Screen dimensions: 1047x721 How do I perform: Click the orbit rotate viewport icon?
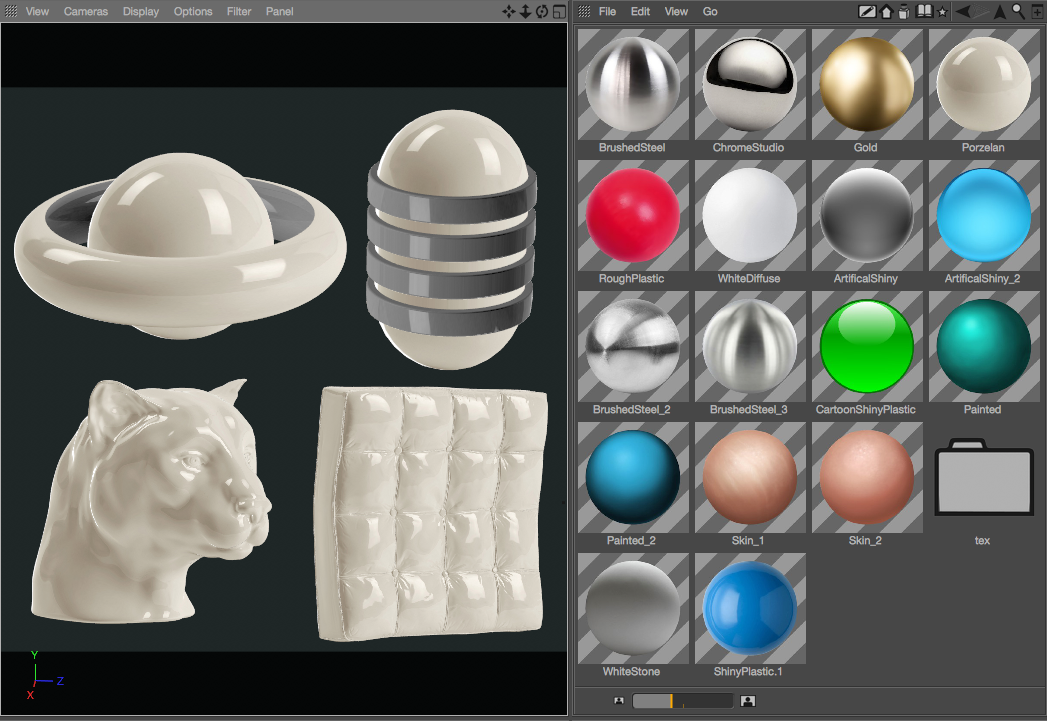[x=542, y=11]
